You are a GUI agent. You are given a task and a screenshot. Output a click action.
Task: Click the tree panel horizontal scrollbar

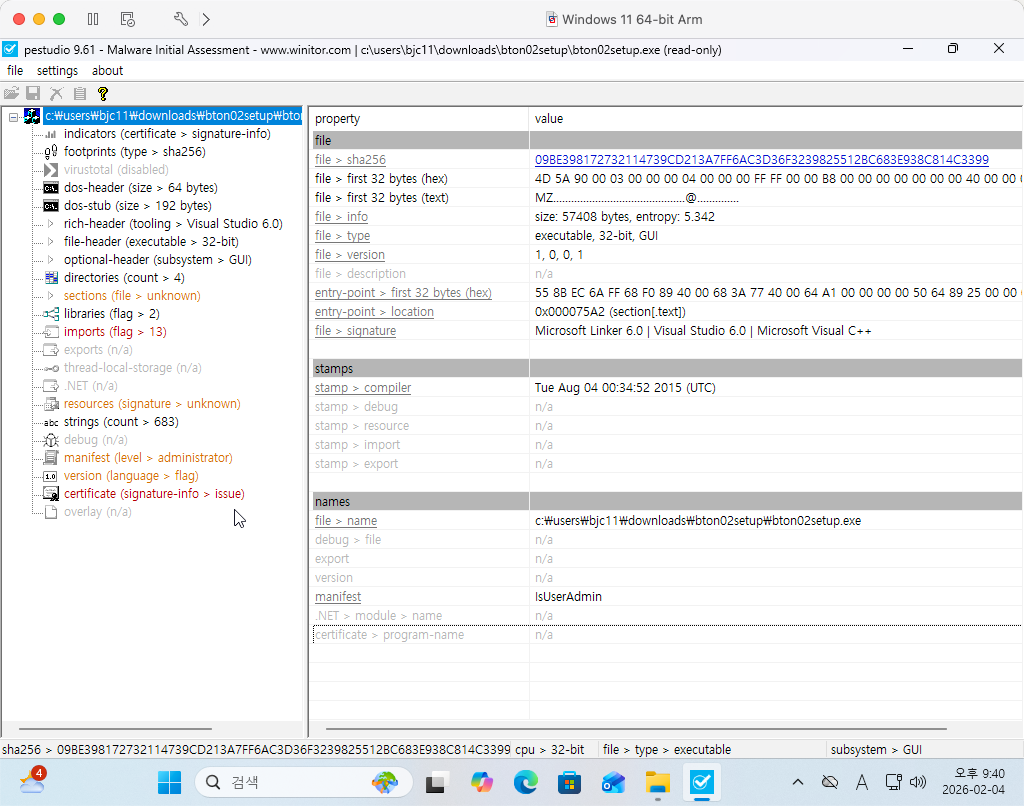point(115,730)
